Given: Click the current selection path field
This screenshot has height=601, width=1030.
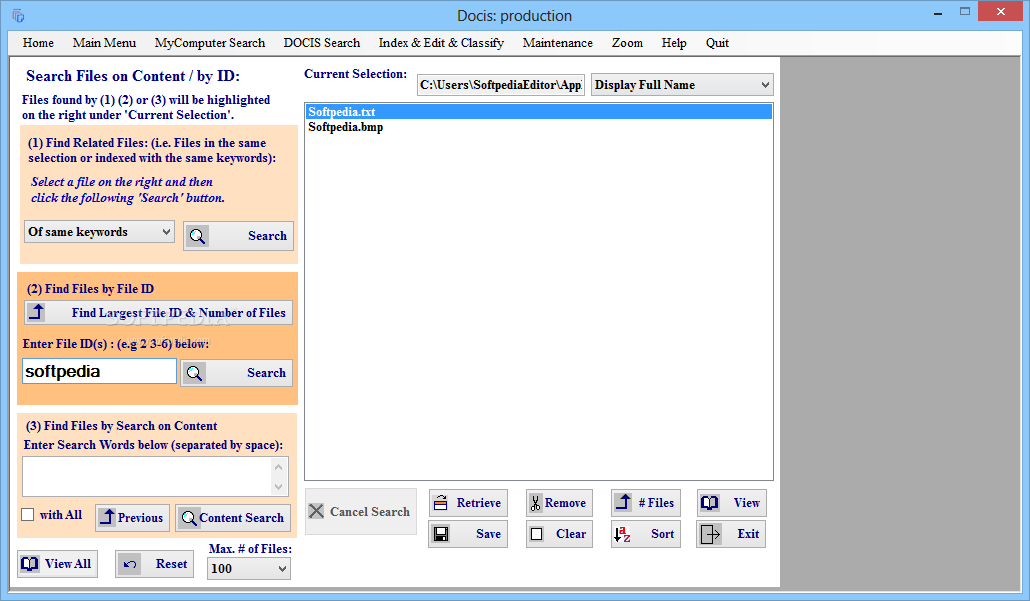Looking at the screenshot, I should pos(501,85).
